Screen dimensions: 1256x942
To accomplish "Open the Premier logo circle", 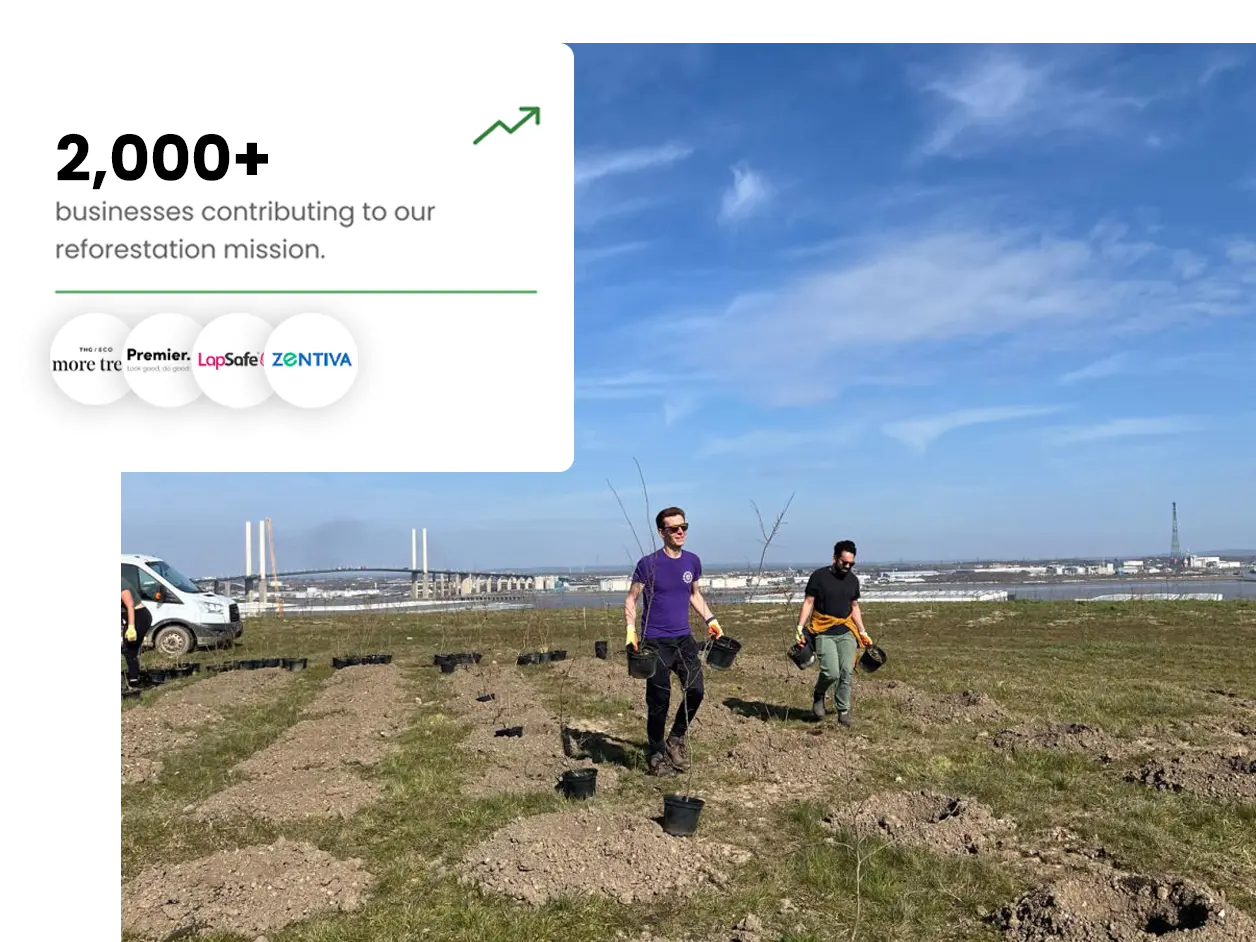I will point(160,360).
